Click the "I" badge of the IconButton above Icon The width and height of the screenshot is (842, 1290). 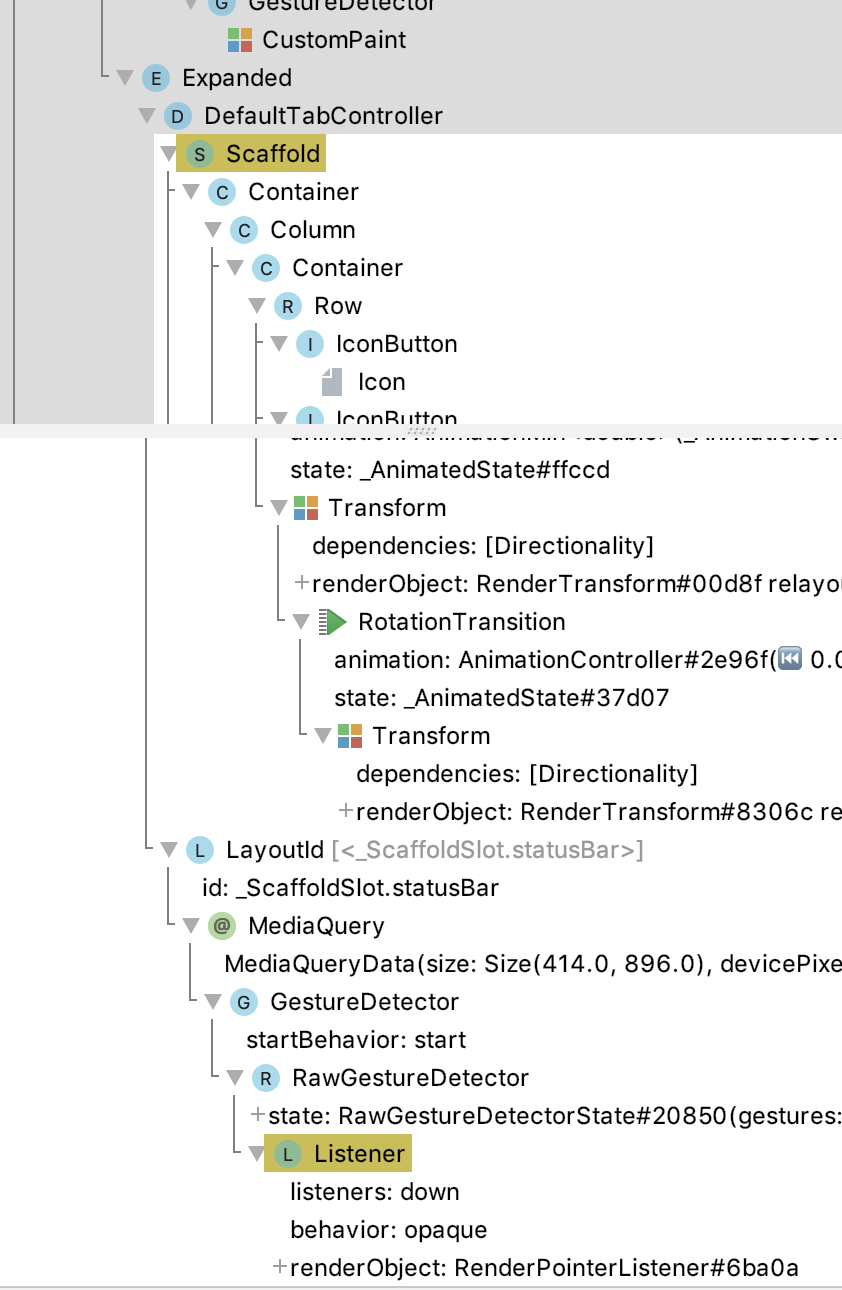coord(310,344)
